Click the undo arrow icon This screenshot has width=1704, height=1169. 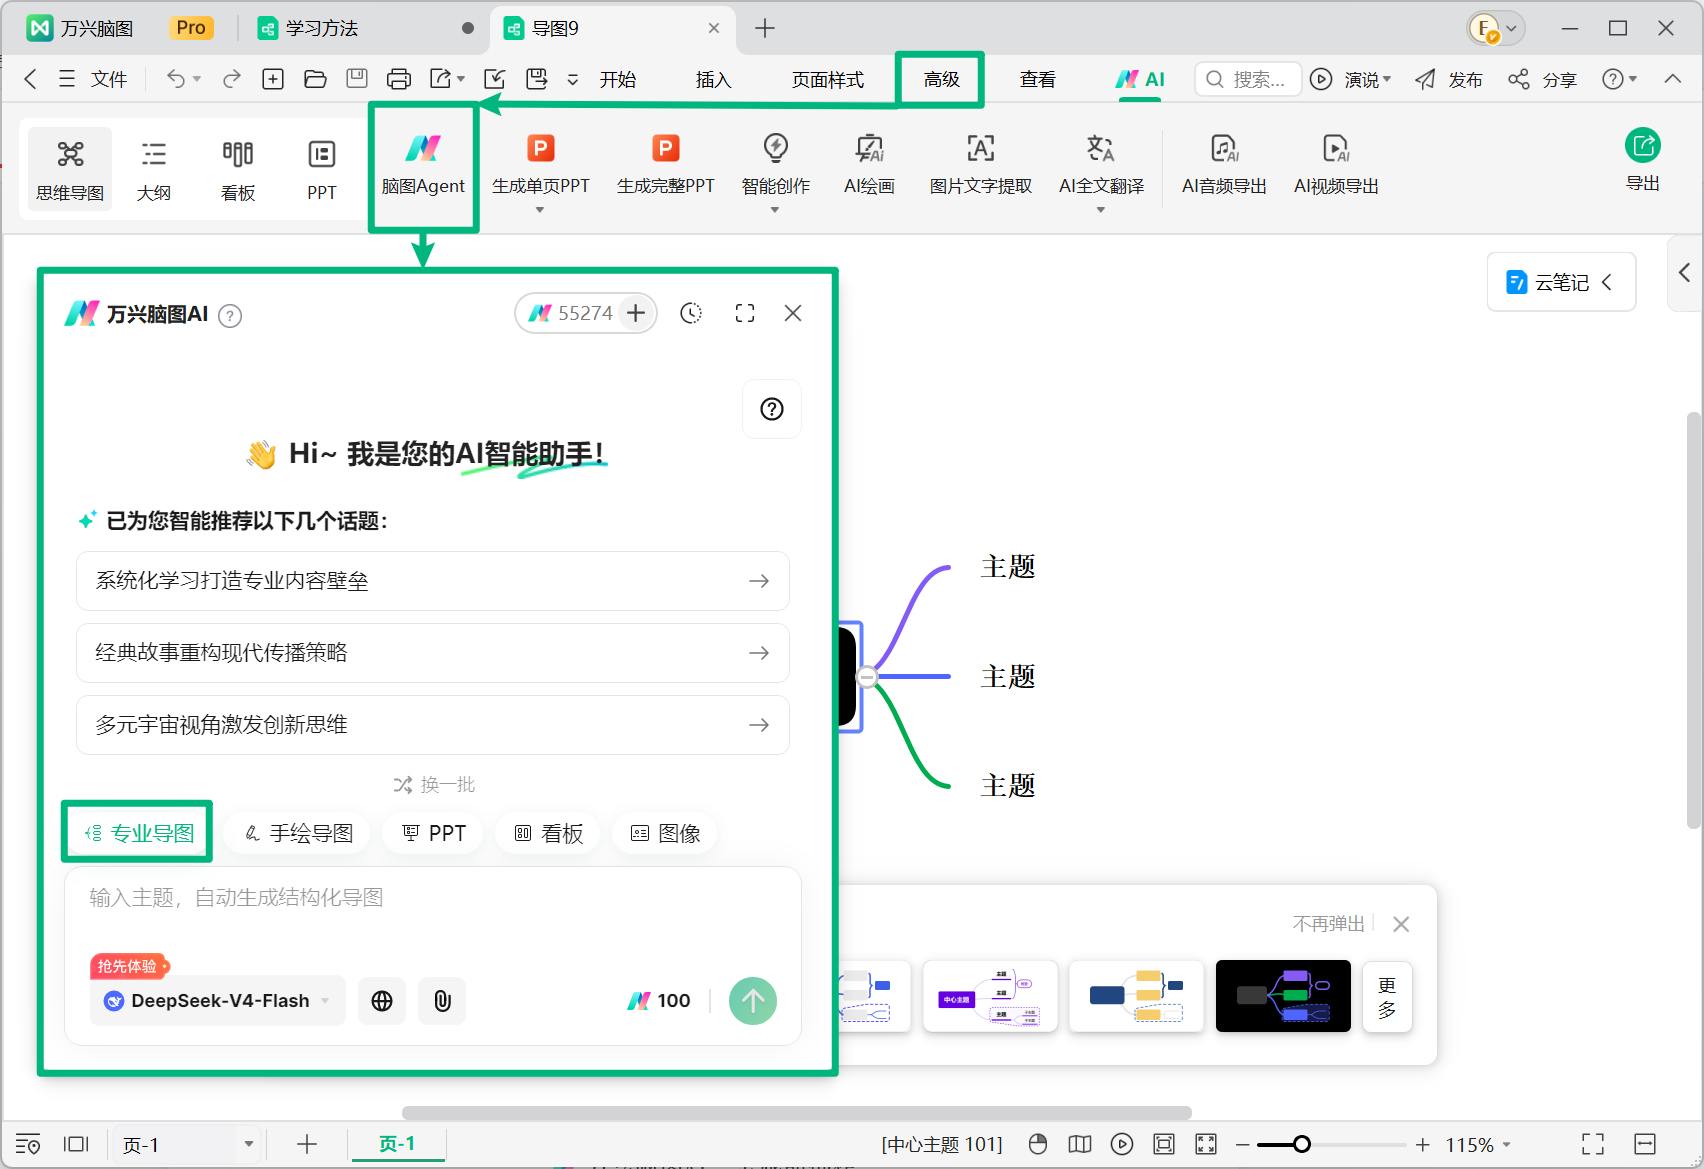point(176,79)
